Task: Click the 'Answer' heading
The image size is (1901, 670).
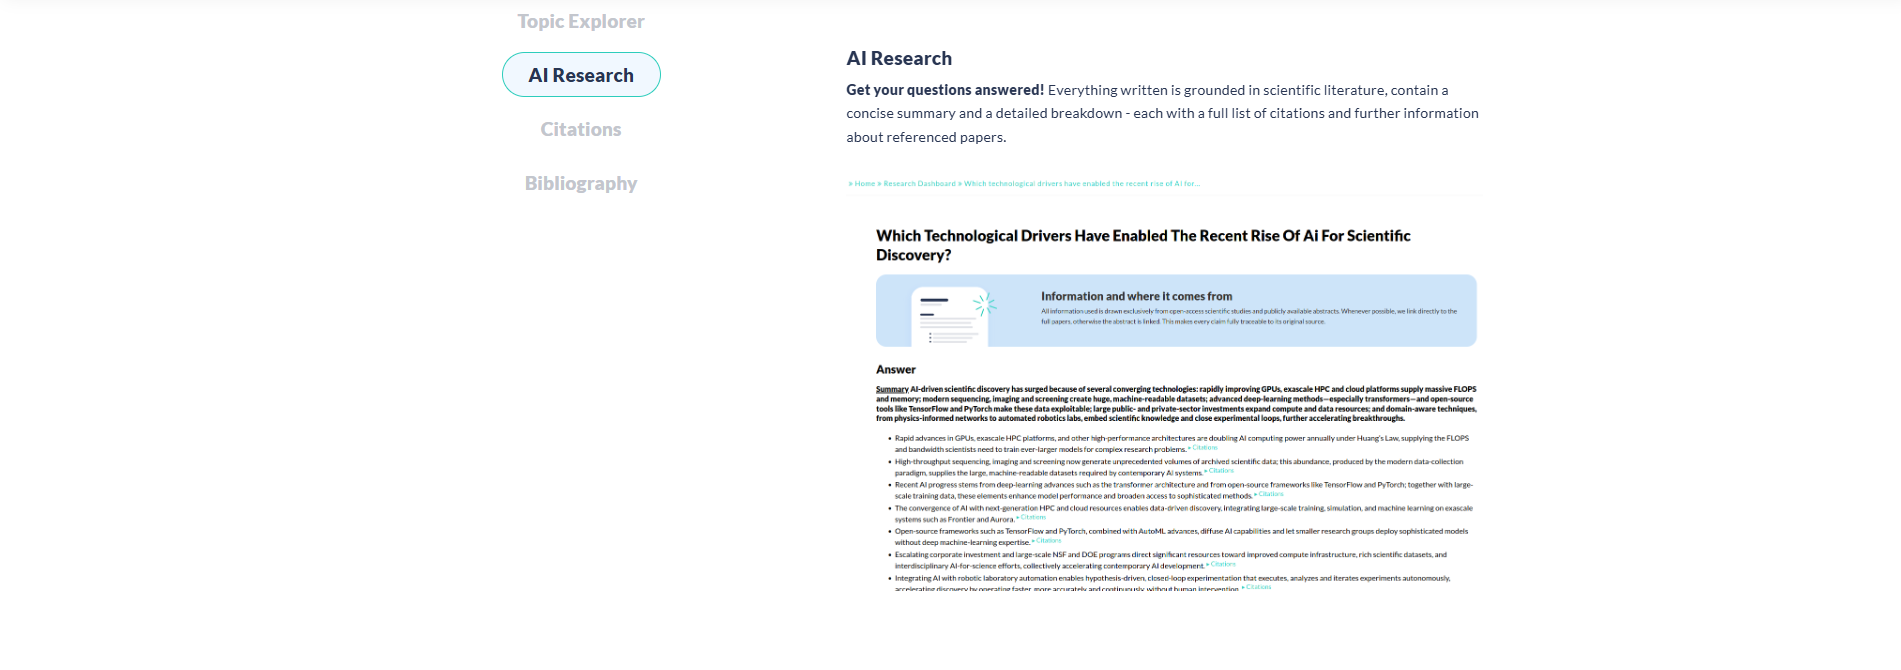Action: (896, 369)
